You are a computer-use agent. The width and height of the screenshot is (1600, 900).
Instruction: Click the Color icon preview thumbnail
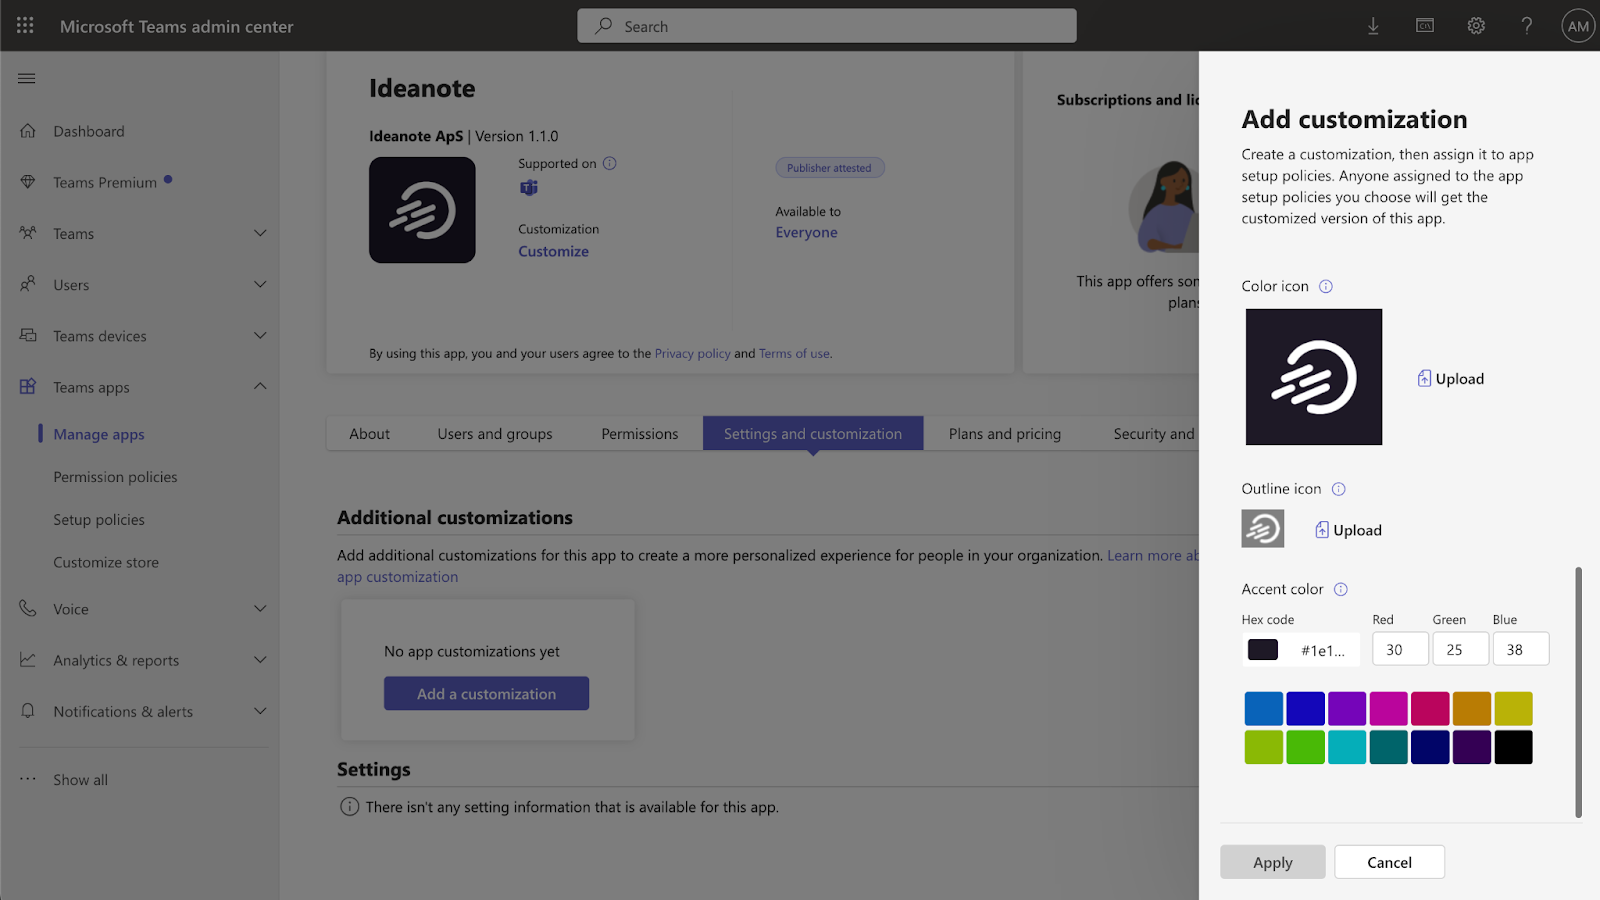[x=1314, y=377]
